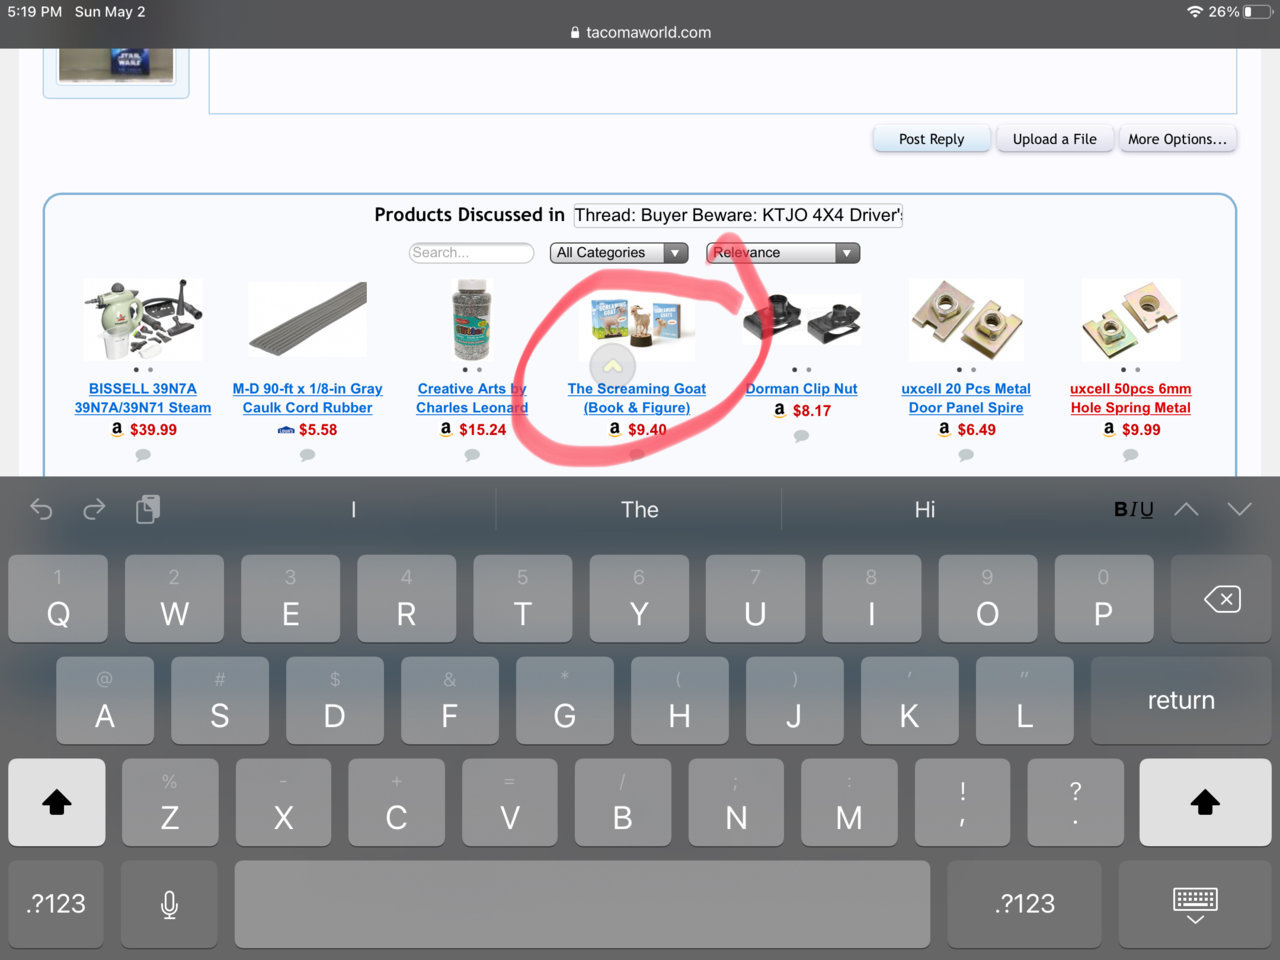Image resolution: width=1280 pixels, height=960 pixels.
Task: Tap the comment bubble under uxcell 20 Pcs
Action: [x=966, y=455]
